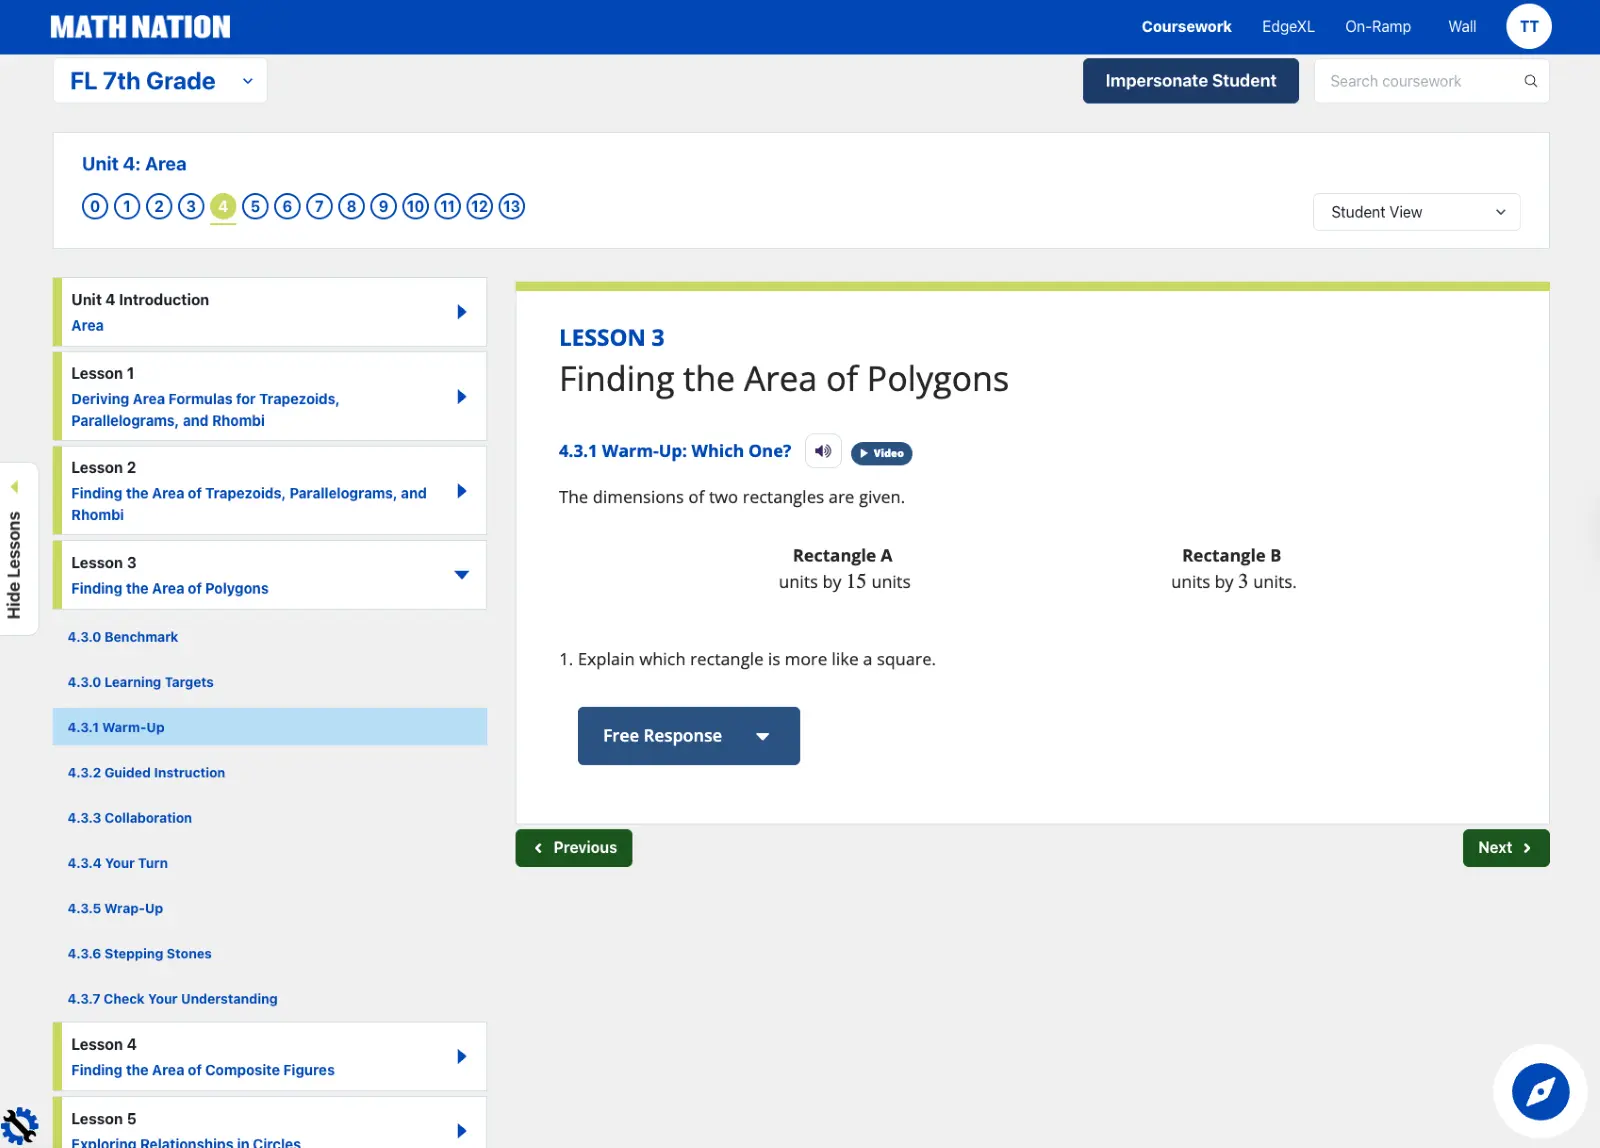Click the Impersonate Student button
The image size is (1600, 1148).
(x=1190, y=81)
